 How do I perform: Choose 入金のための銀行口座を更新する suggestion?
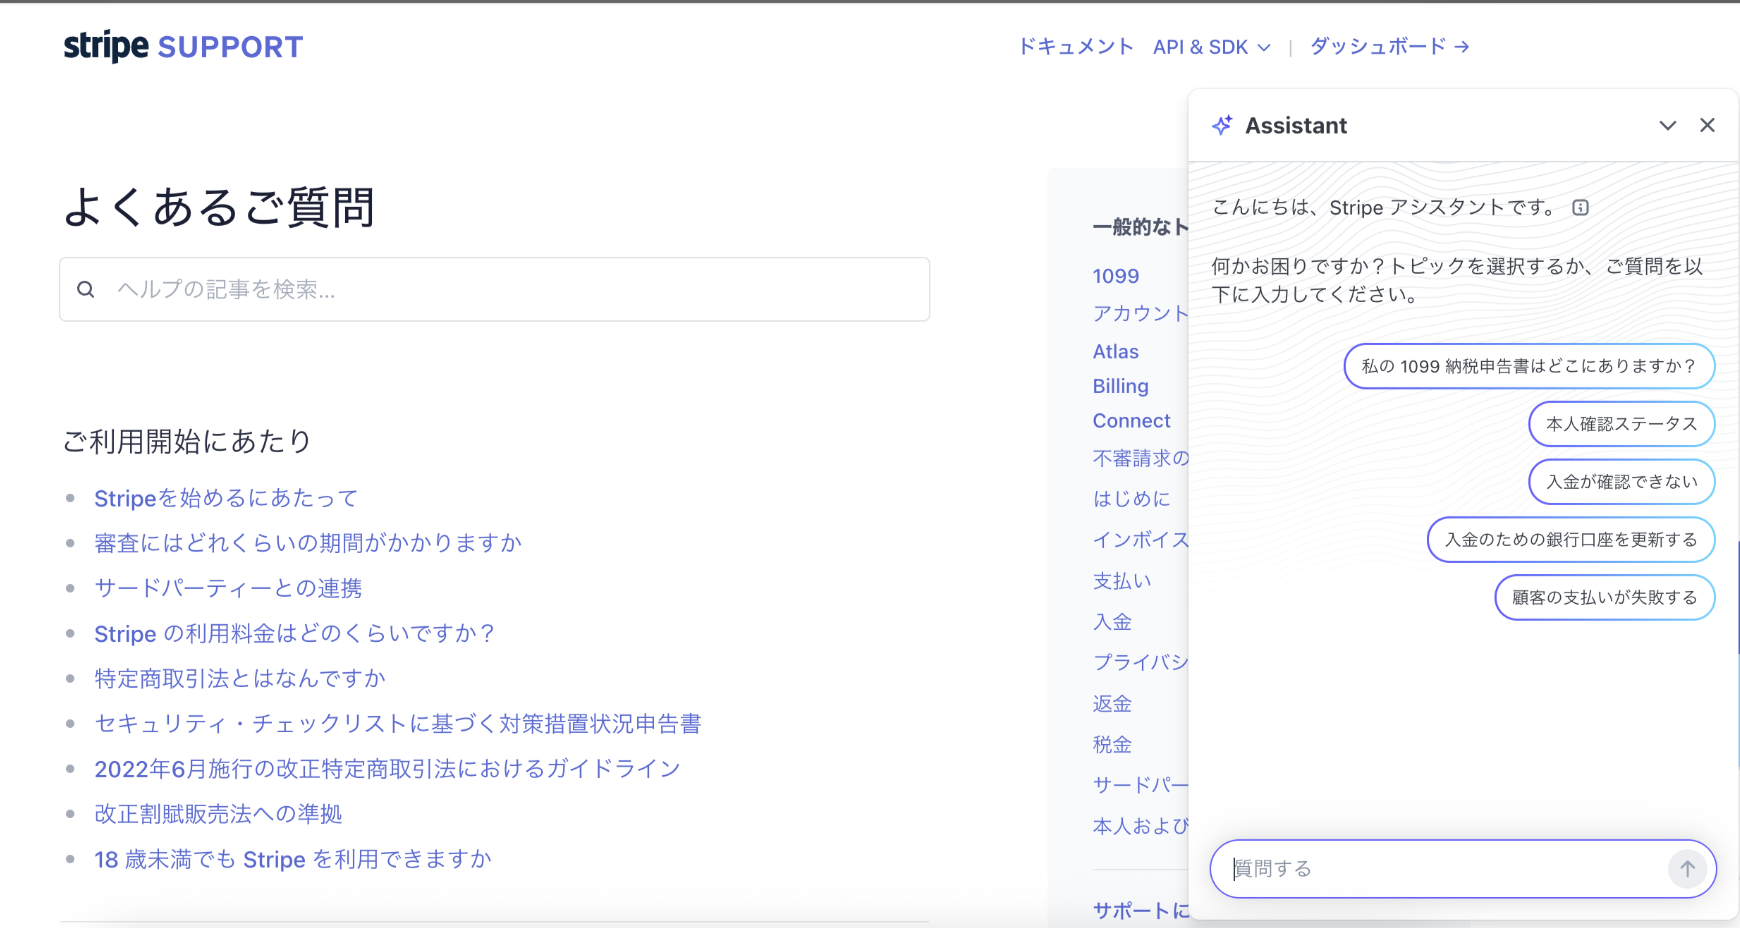pyautogui.click(x=1570, y=540)
